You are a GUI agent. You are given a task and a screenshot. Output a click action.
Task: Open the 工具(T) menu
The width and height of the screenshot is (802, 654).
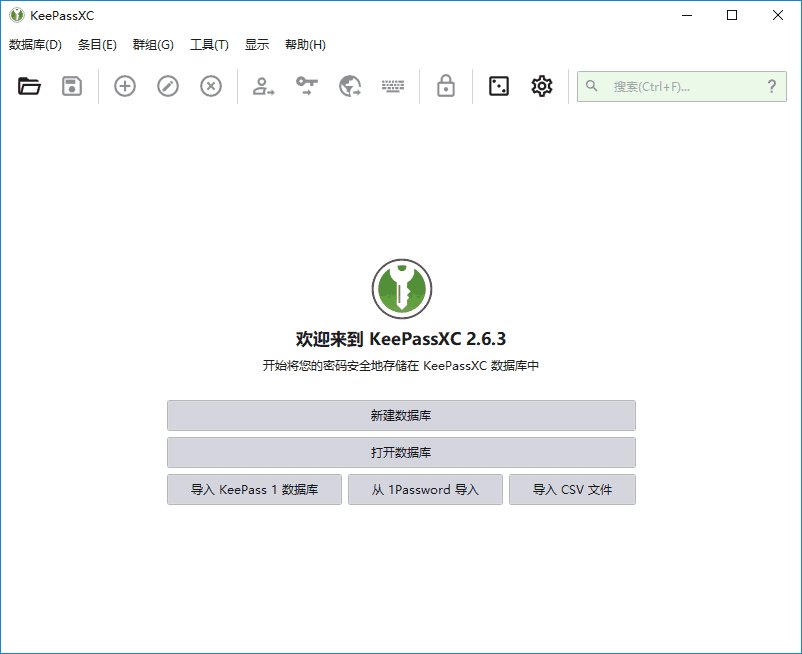pyautogui.click(x=210, y=44)
